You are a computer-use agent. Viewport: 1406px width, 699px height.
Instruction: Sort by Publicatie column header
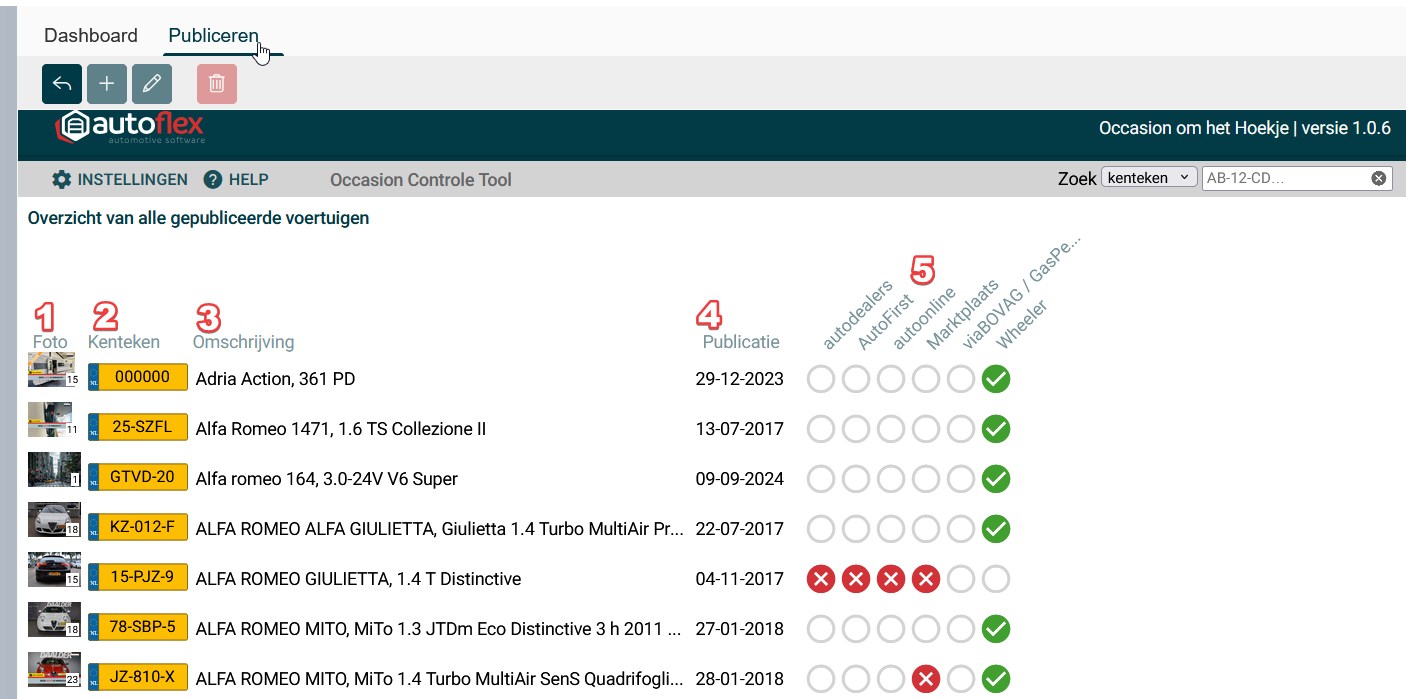[741, 342]
